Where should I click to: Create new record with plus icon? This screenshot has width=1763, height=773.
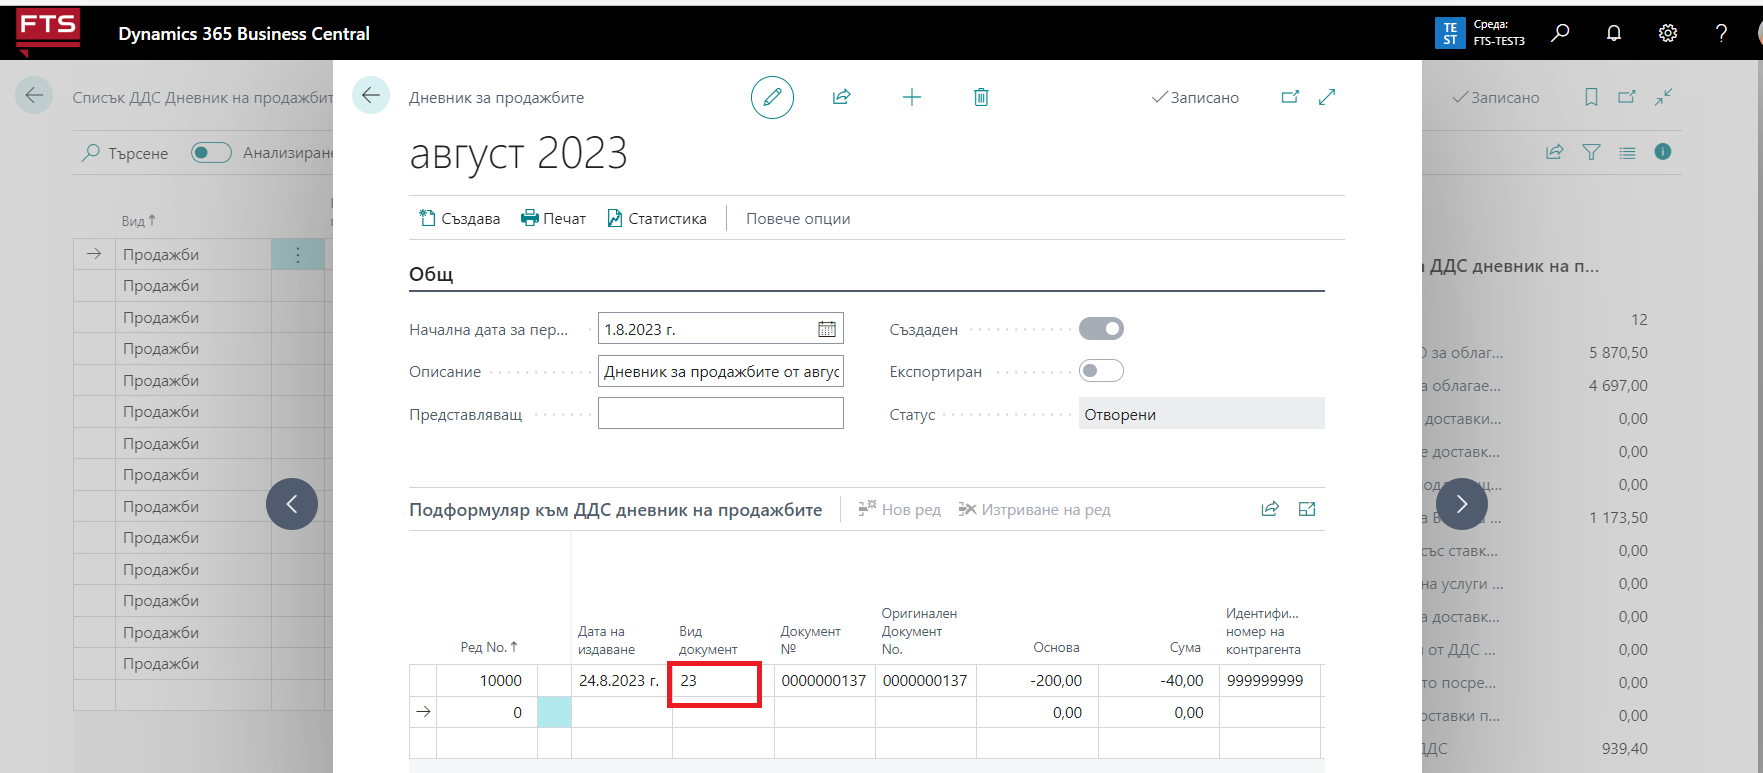pyautogui.click(x=911, y=97)
